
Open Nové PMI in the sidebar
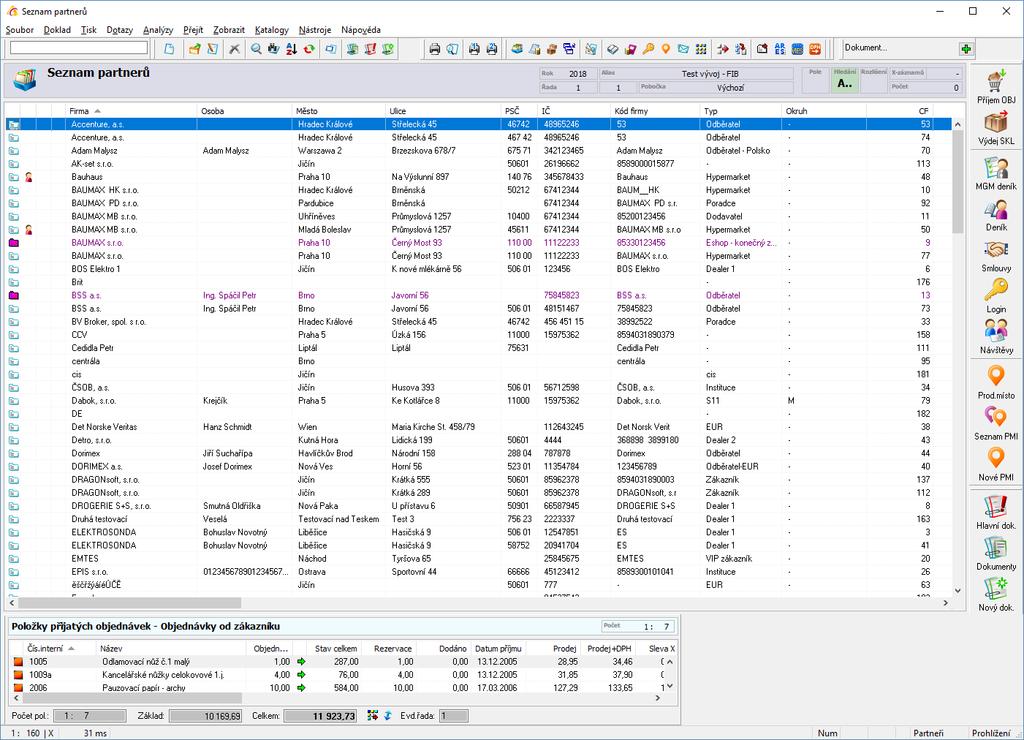[x=996, y=464]
